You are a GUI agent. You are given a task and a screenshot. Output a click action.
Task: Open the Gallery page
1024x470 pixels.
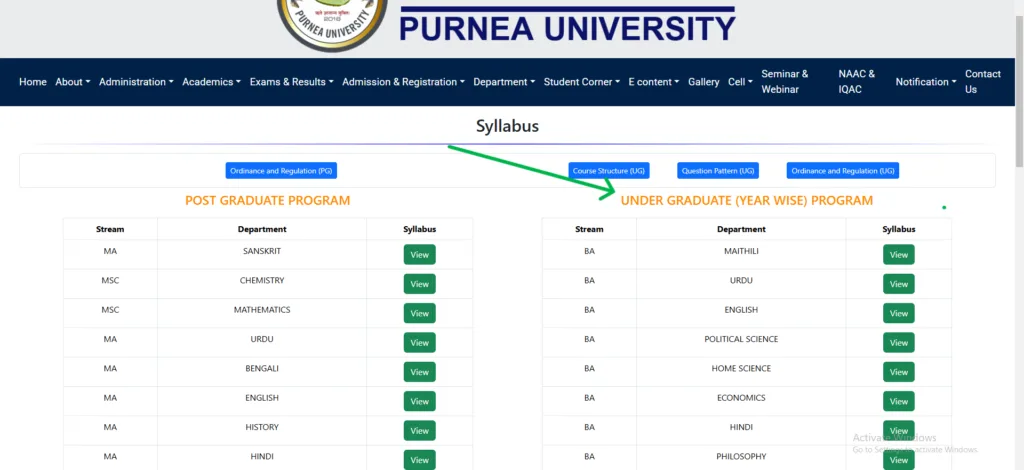(703, 82)
